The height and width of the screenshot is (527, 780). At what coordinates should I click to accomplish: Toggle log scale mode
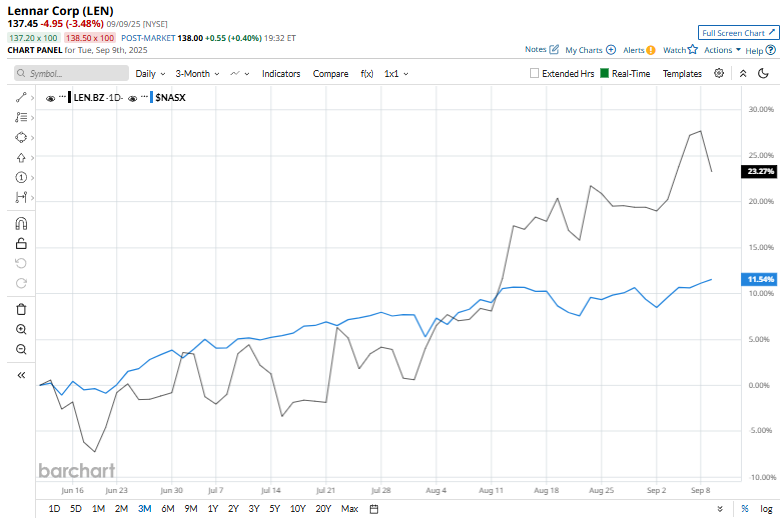766,509
